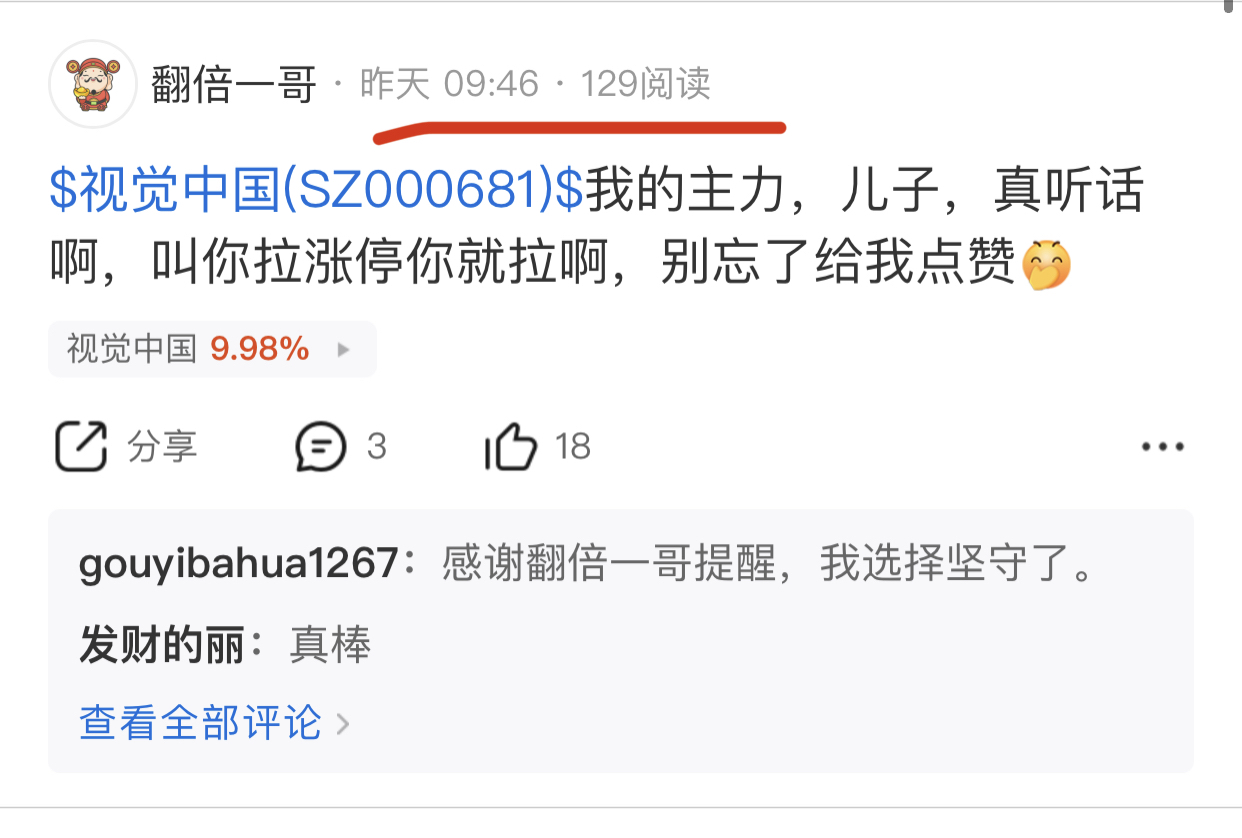This screenshot has width=1242, height=838.
Task: Click the laughing emoji in the post
Action: click(1047, 266)
